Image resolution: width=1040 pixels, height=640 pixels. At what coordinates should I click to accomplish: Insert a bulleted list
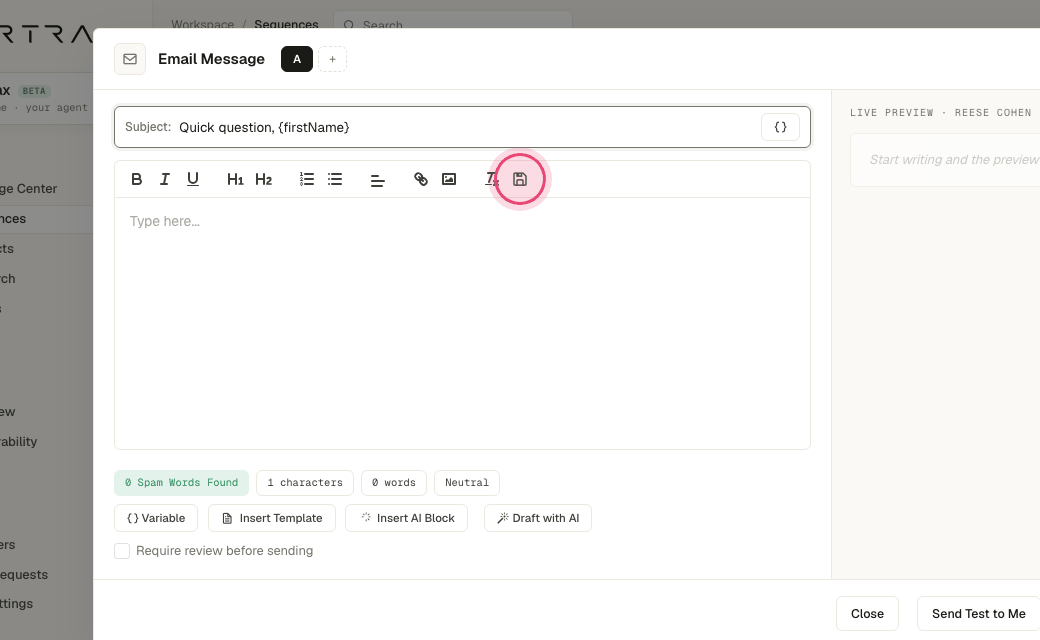pyautogui.click(x=335, y=179)
